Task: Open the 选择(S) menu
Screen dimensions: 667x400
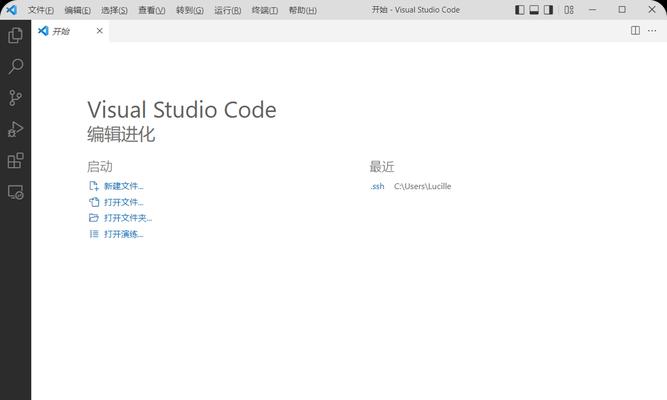Action: coord(114,10)
